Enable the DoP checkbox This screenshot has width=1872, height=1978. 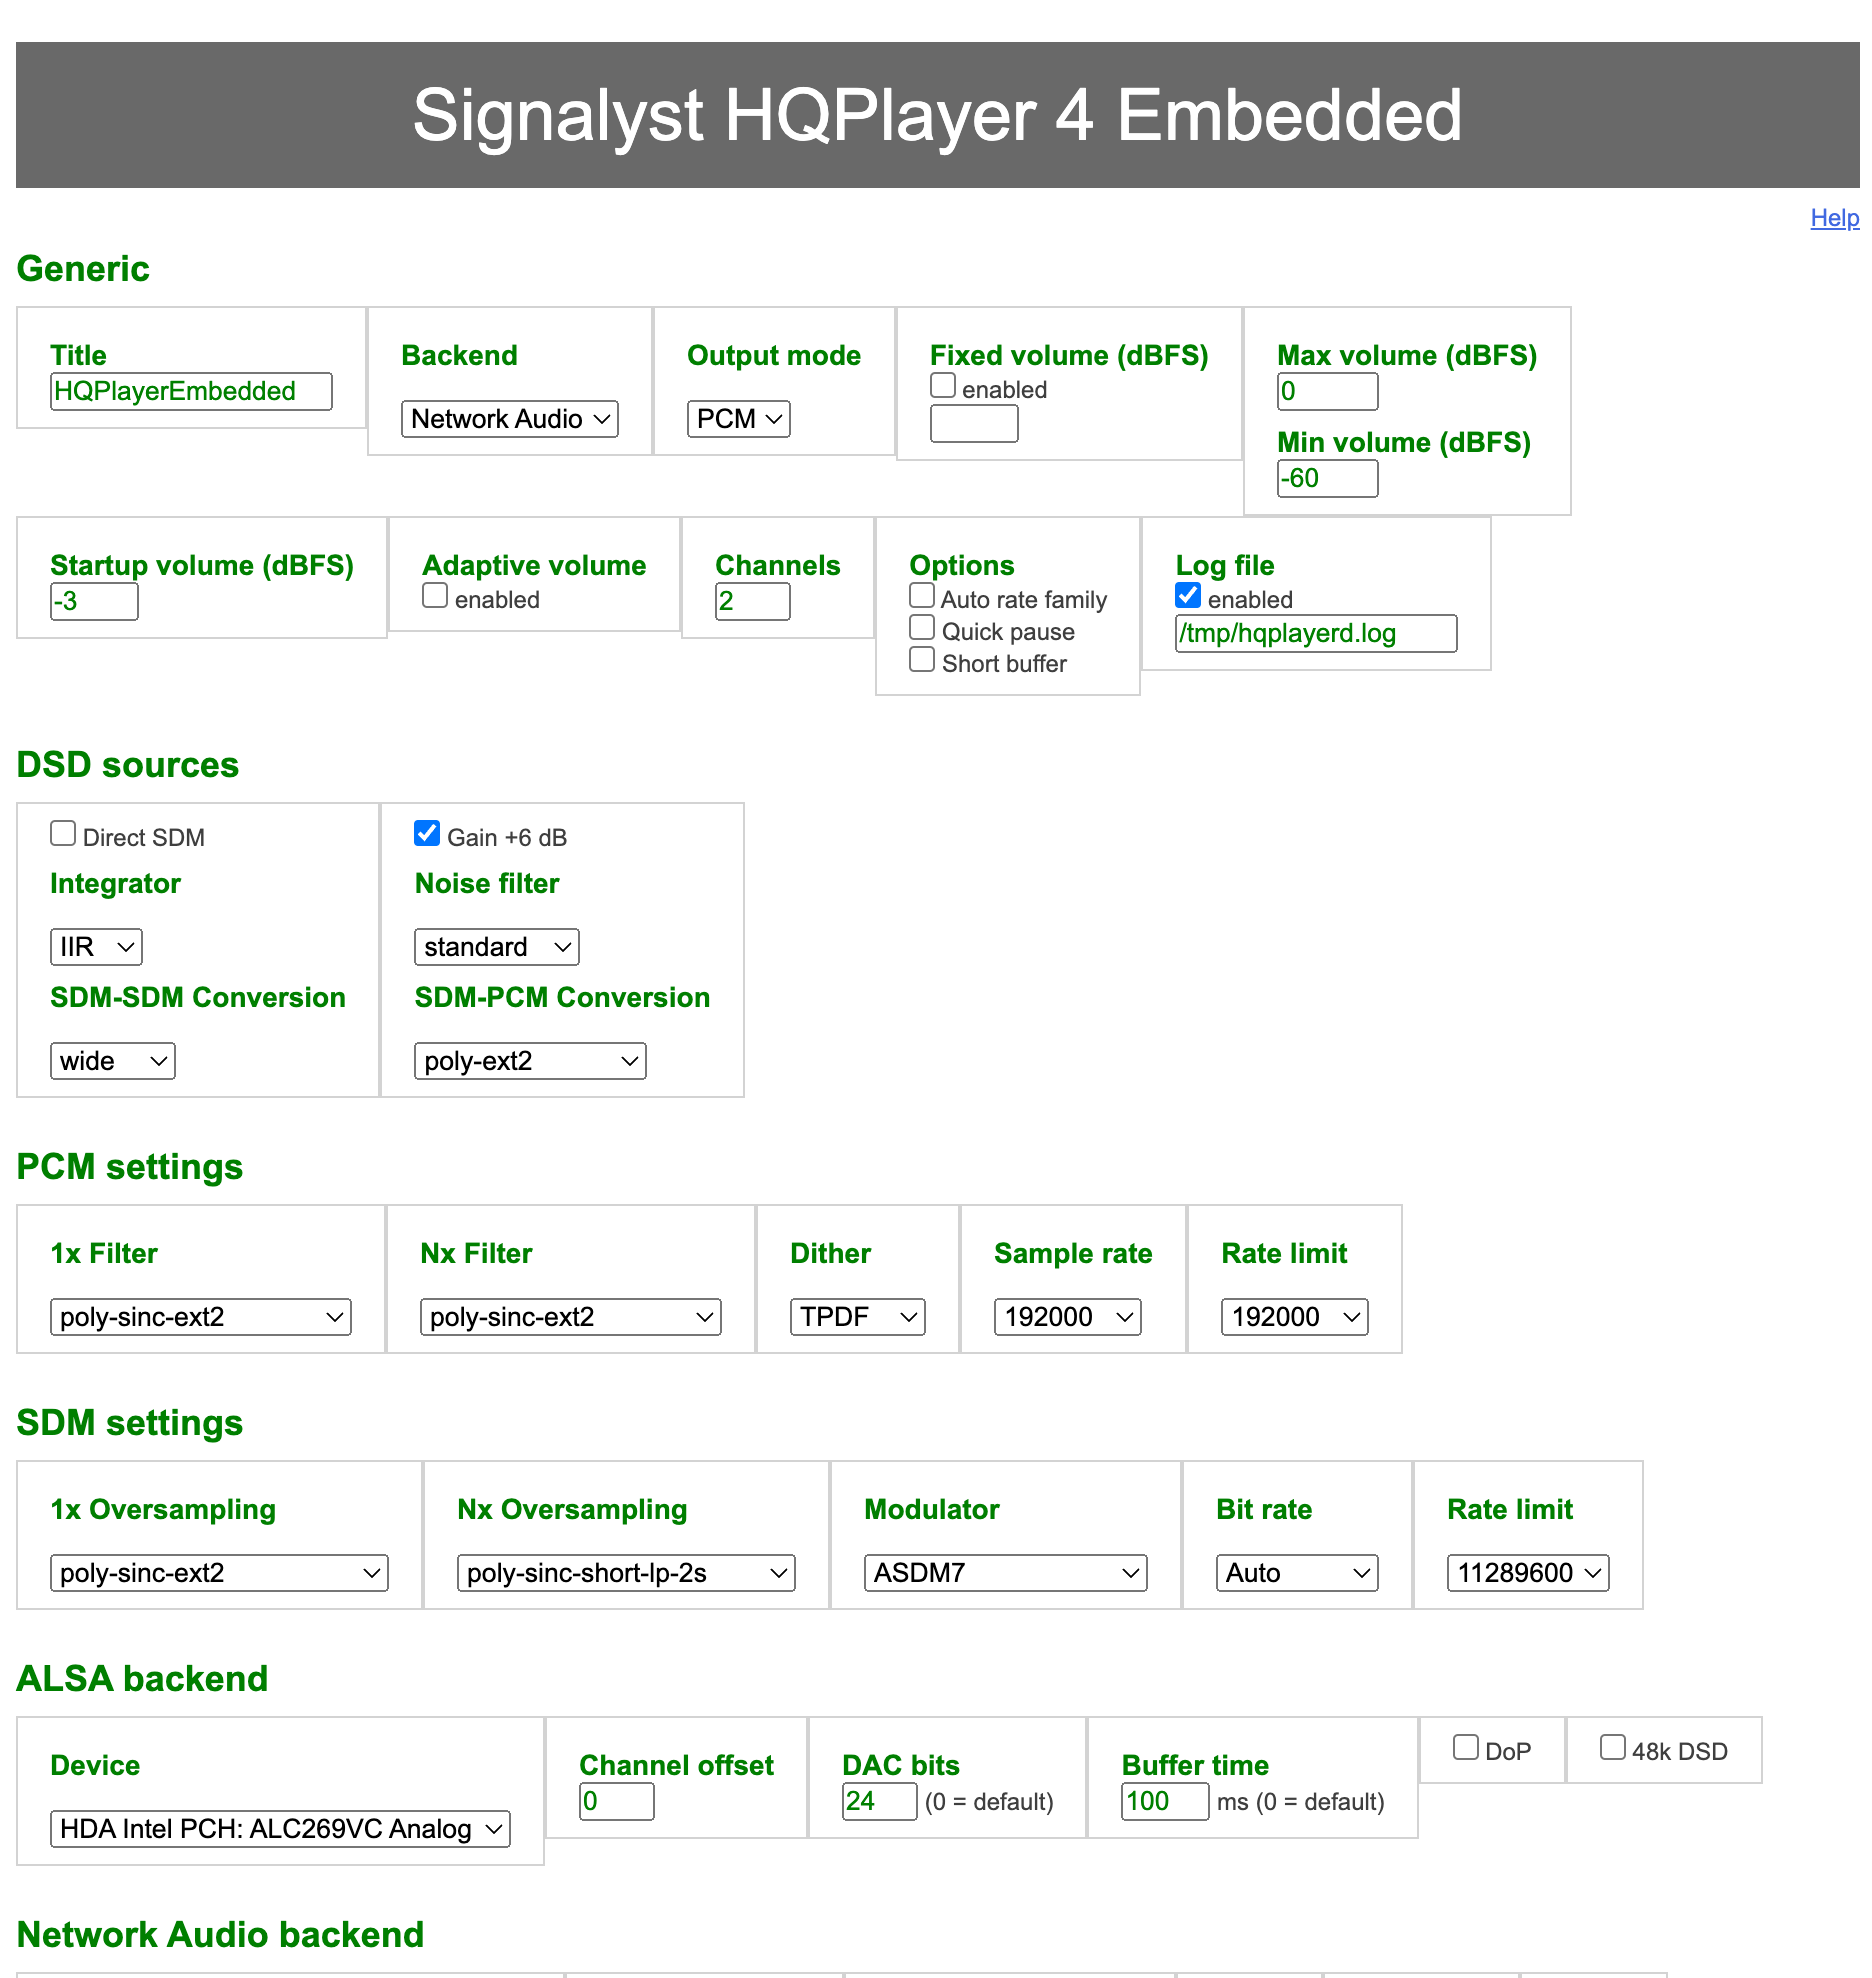1466,1748
